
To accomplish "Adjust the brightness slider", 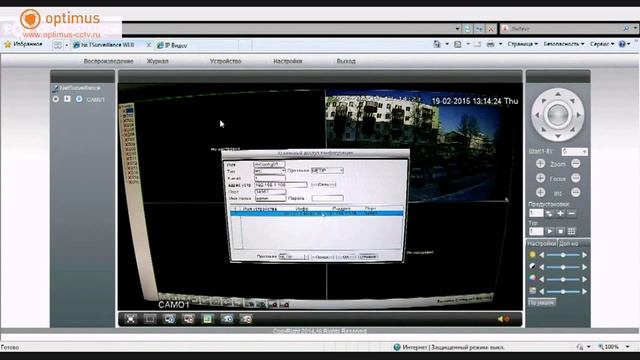I will point(563,255).
